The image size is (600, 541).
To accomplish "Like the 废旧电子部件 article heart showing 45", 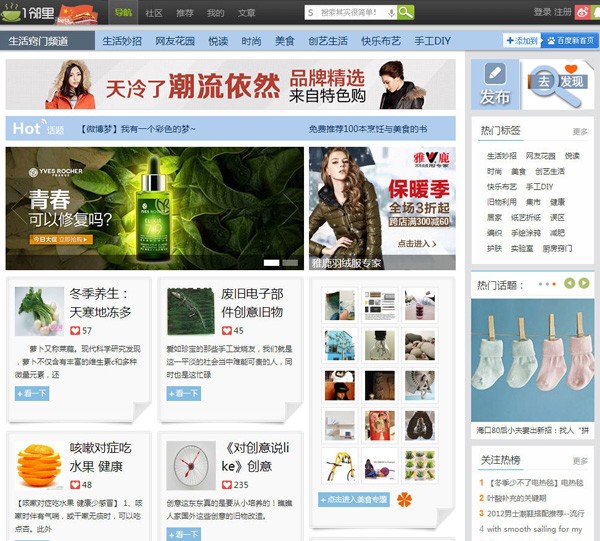I will point(227,330).
